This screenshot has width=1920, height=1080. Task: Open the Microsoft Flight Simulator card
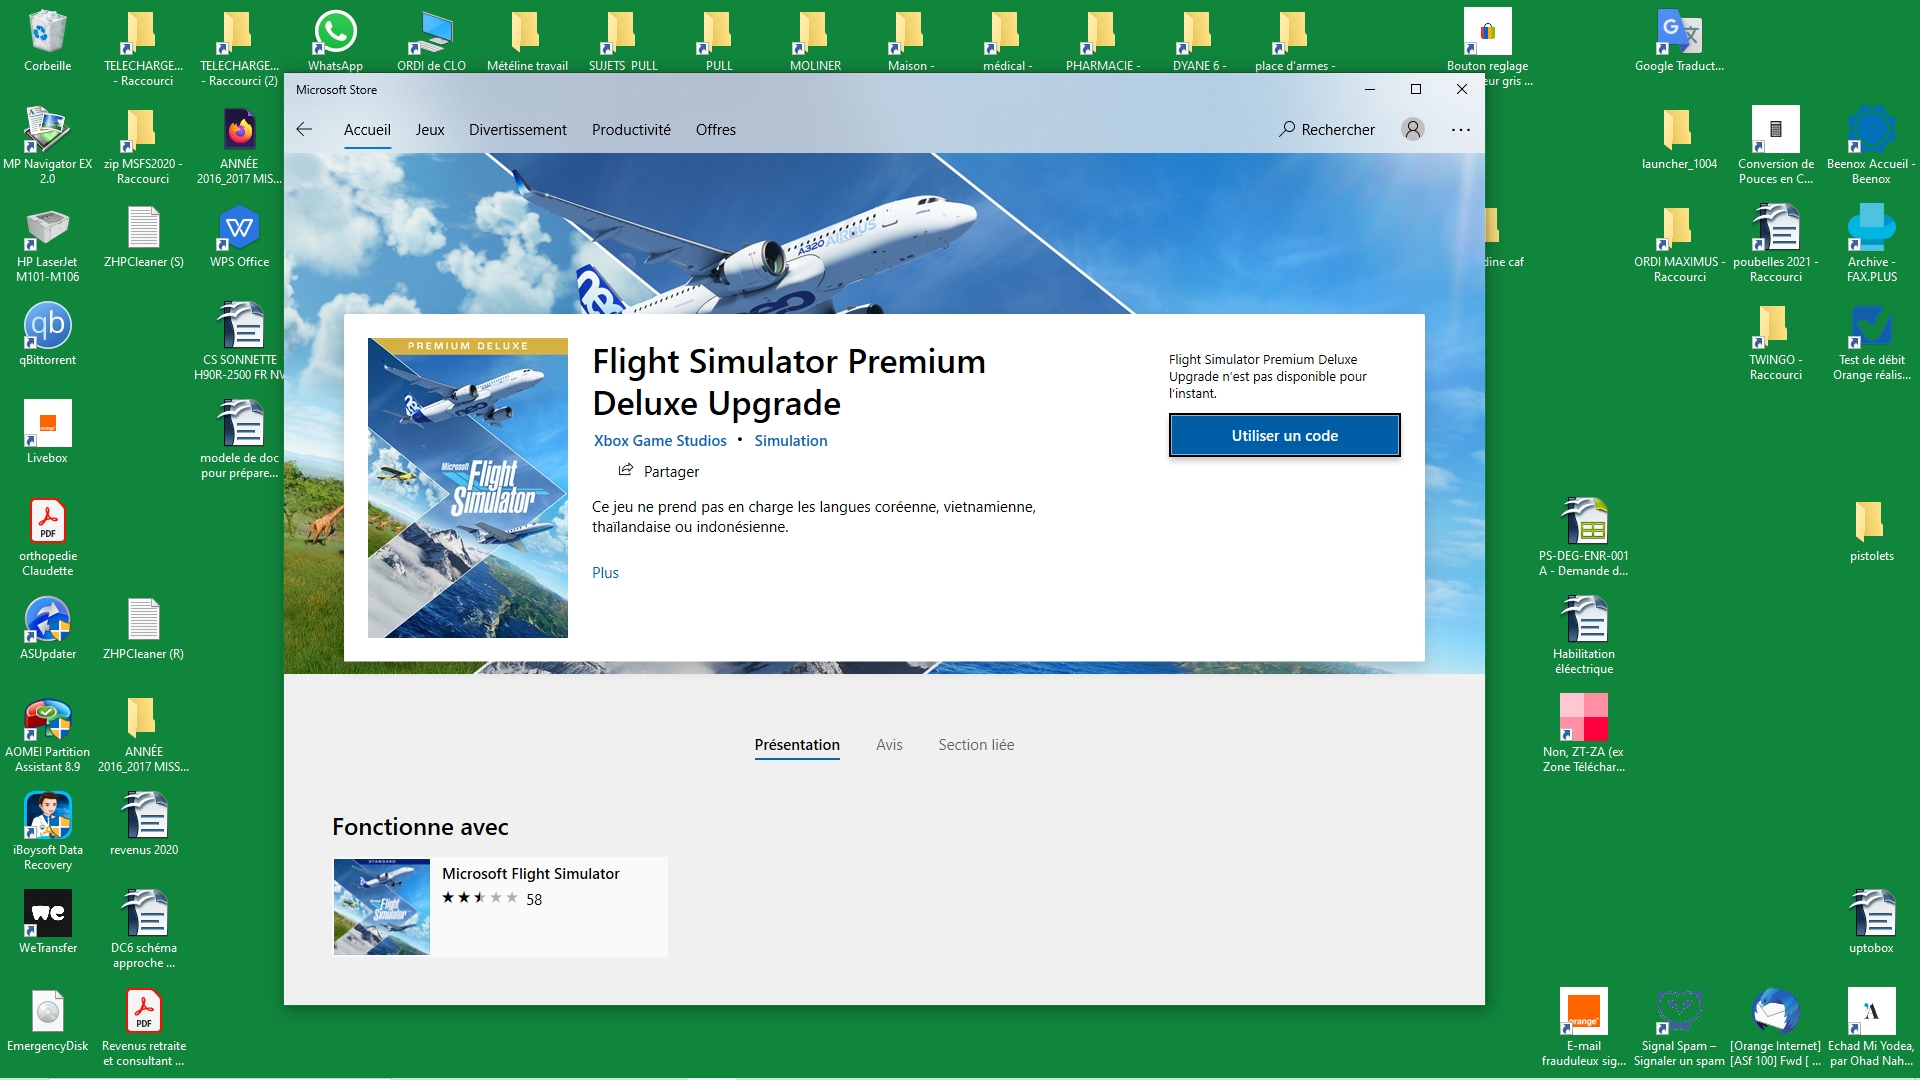click(x=500, y=906)
